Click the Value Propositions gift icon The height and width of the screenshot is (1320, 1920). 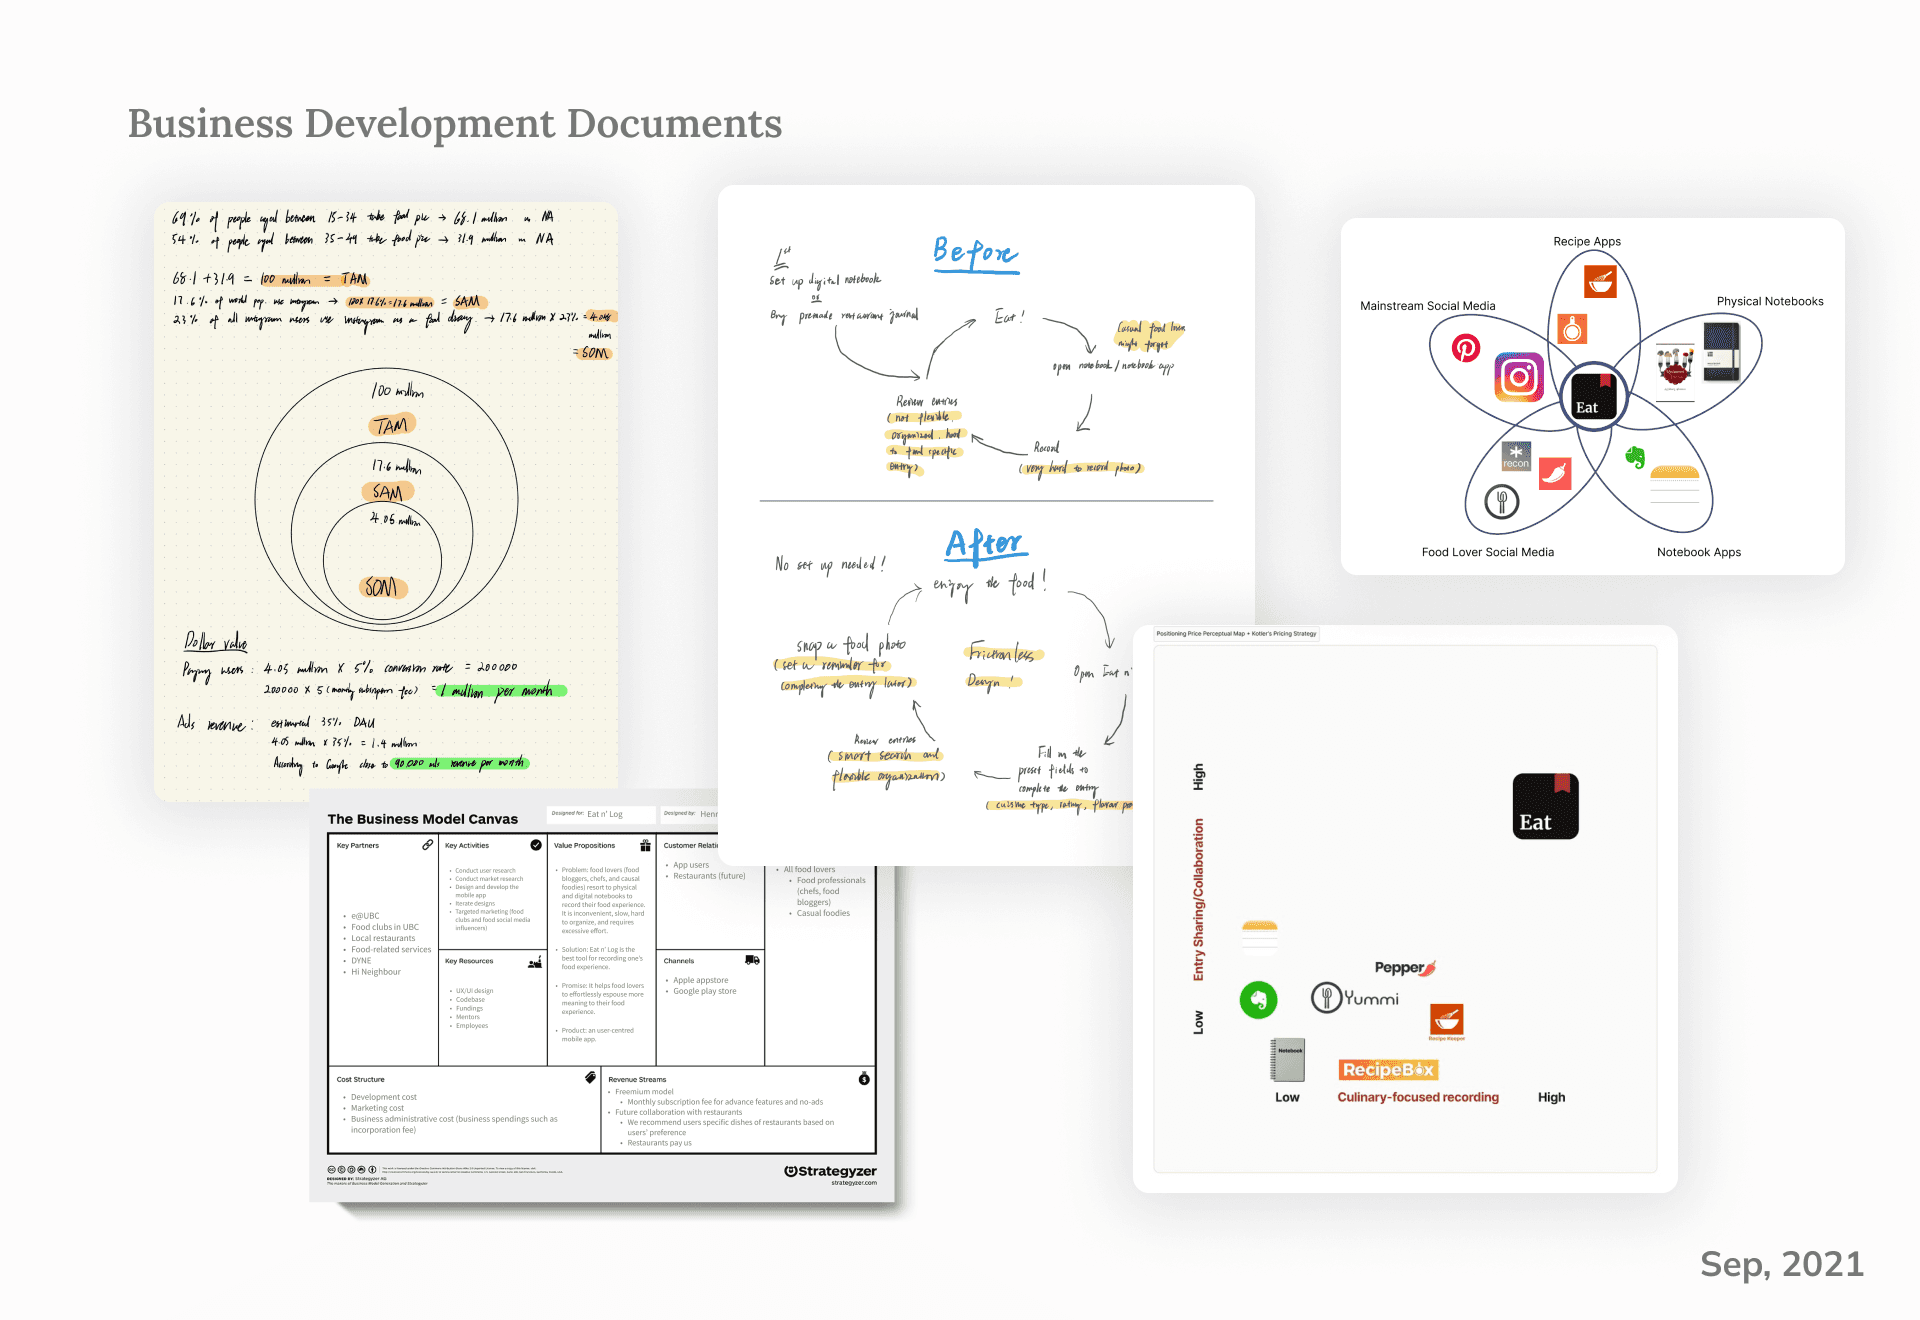645,845
